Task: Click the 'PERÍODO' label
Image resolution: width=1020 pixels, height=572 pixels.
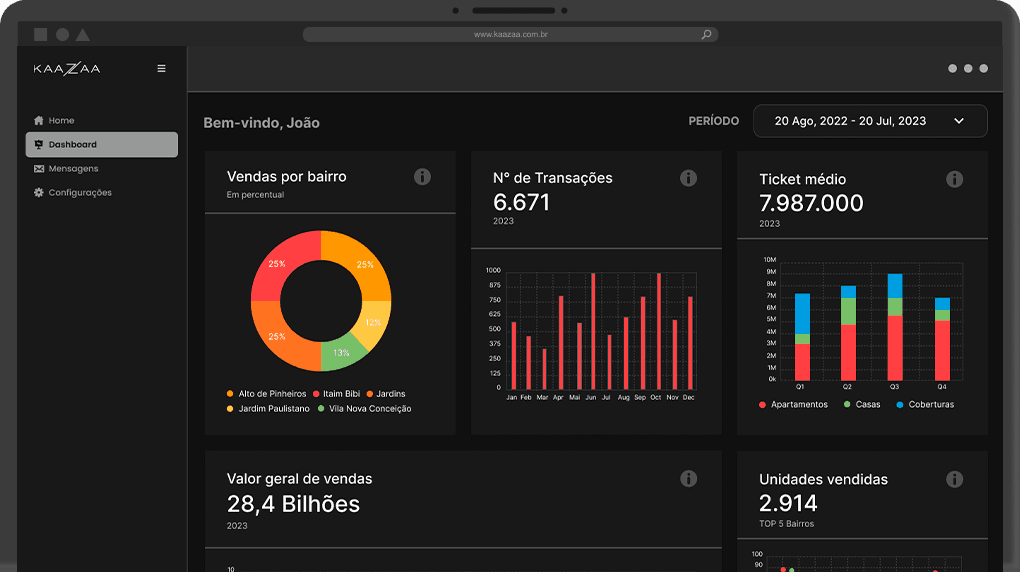Action: pyautogui.click(x=714, y=121)
